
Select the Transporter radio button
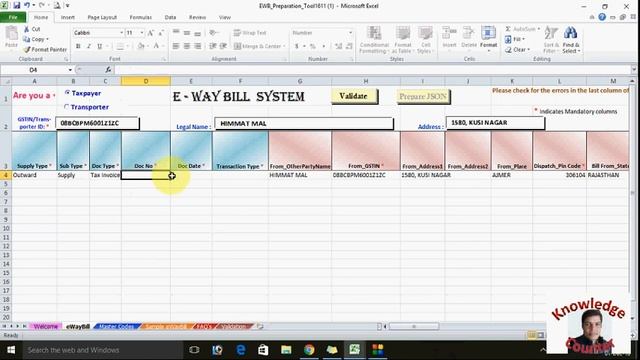tap(67, 107)
